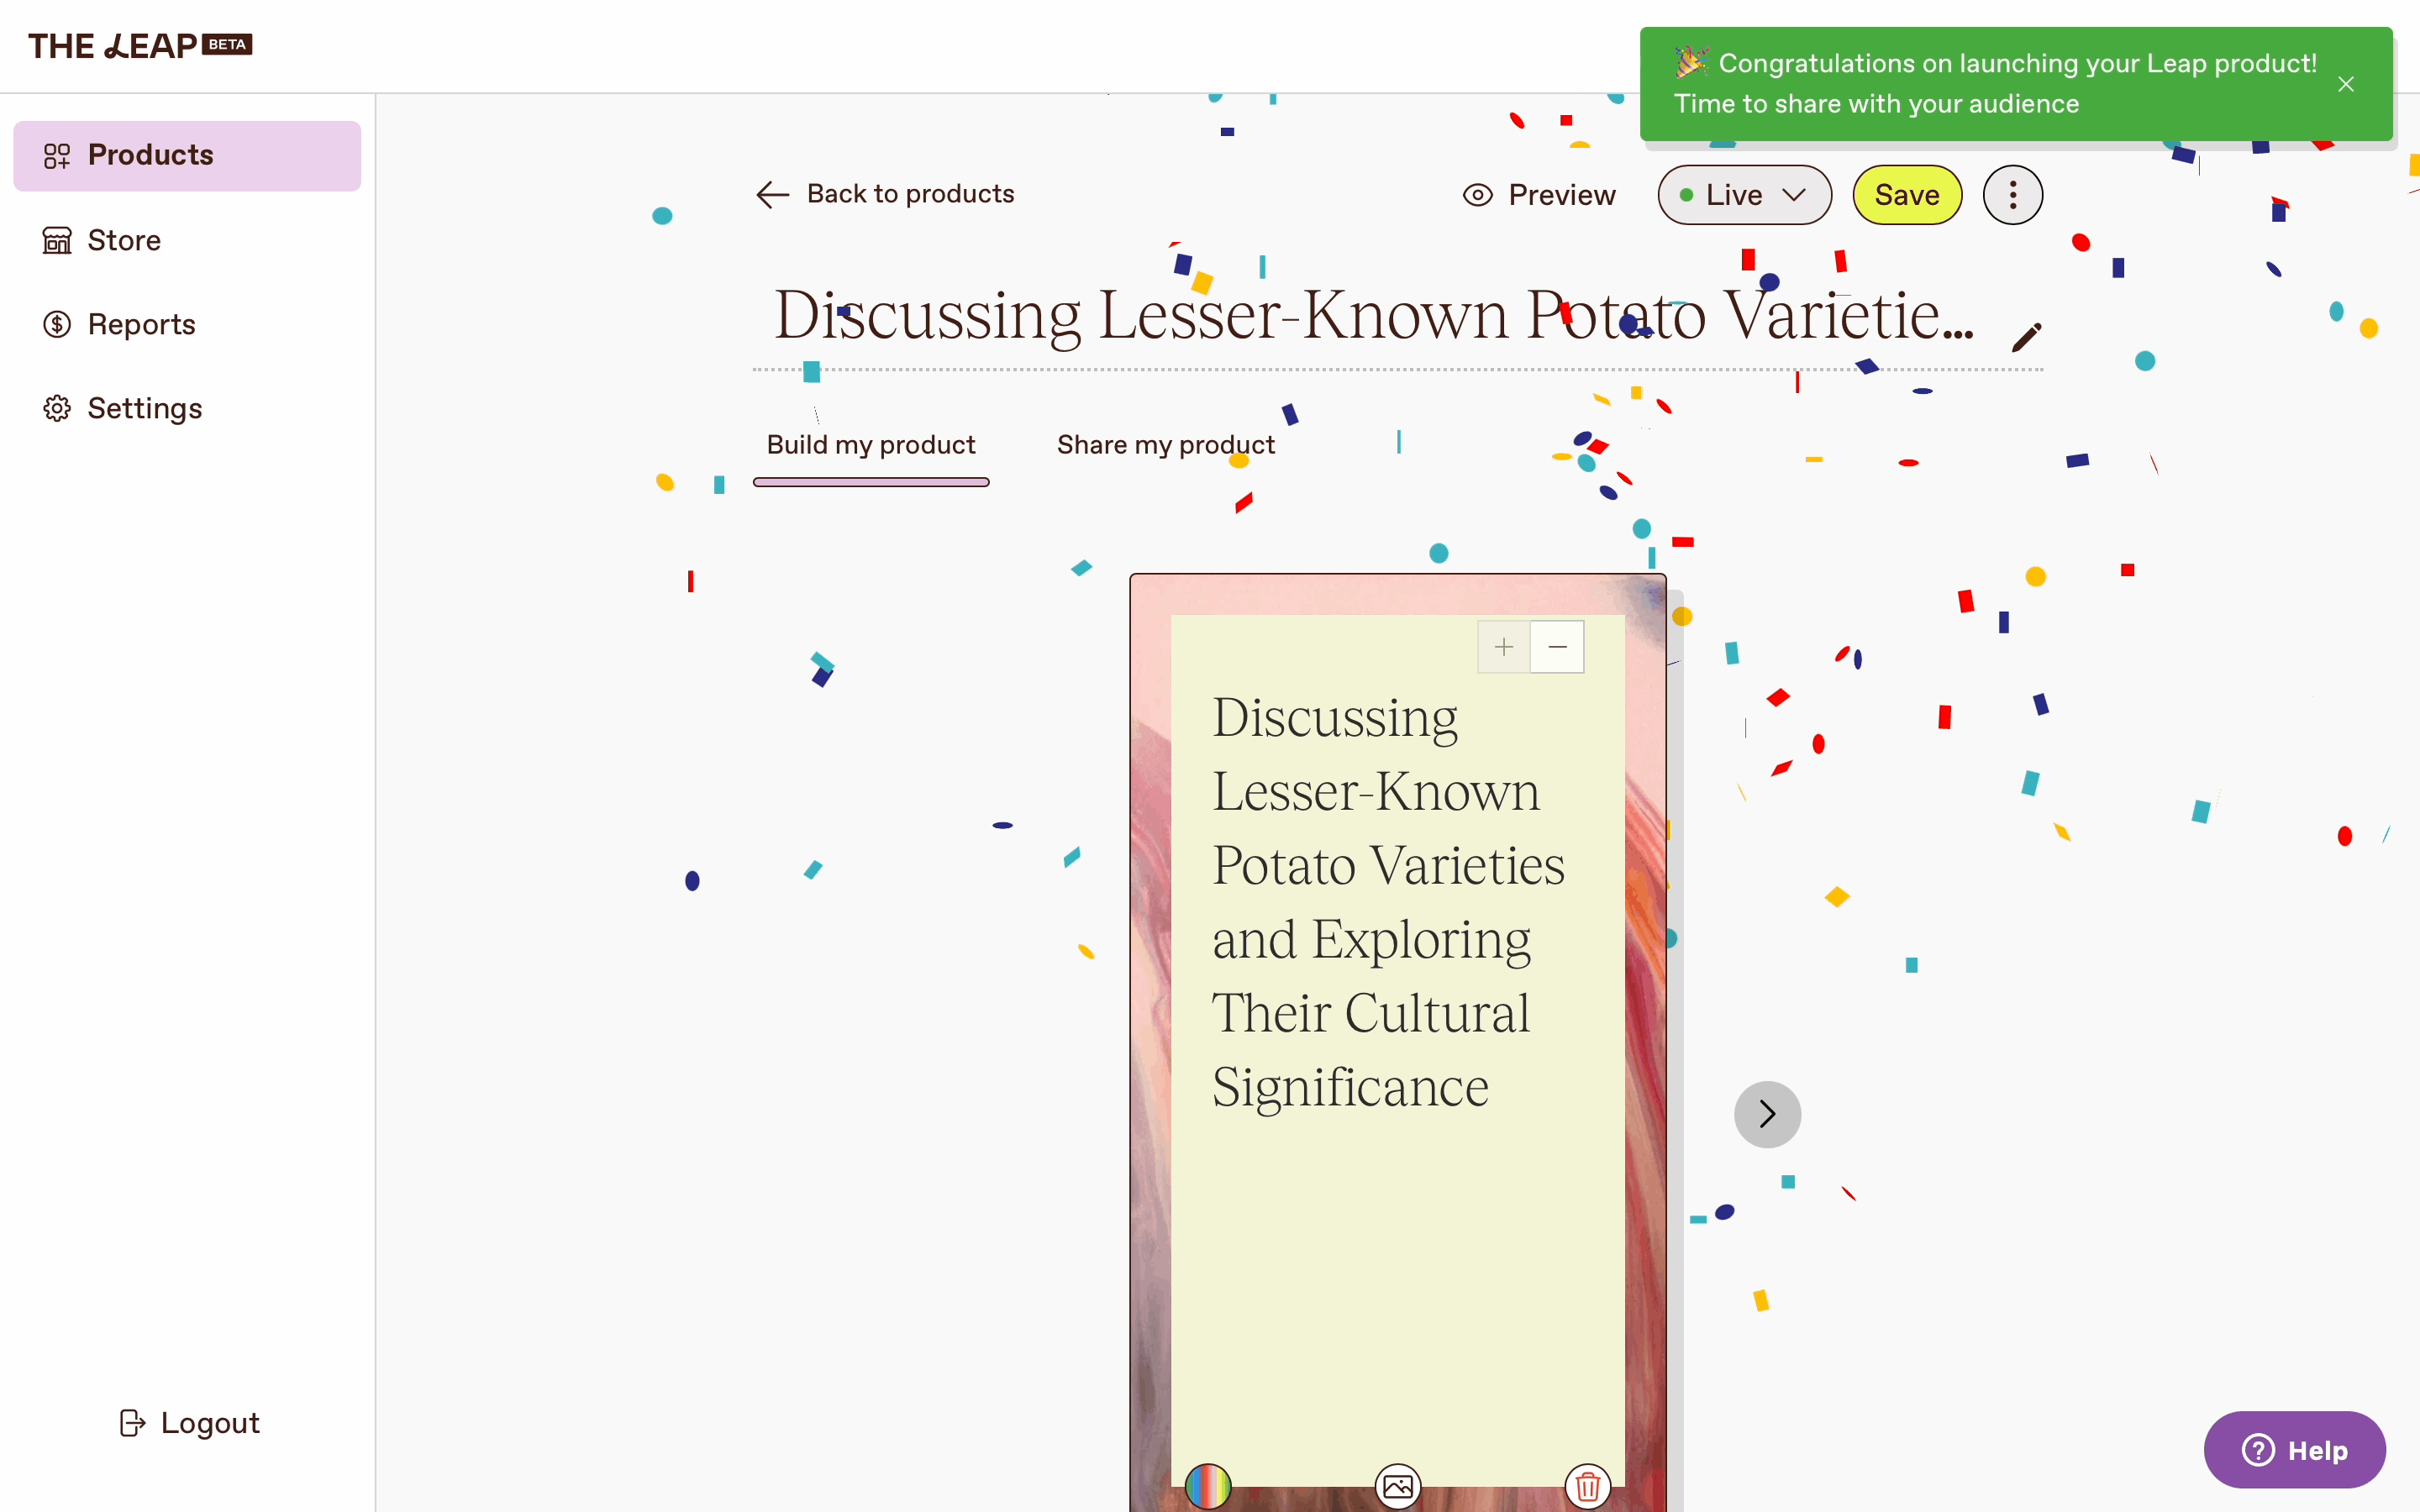Screen dimensions: 2420x1512
Task: Open the purple Help widget
Action: click(2294, 1449)
